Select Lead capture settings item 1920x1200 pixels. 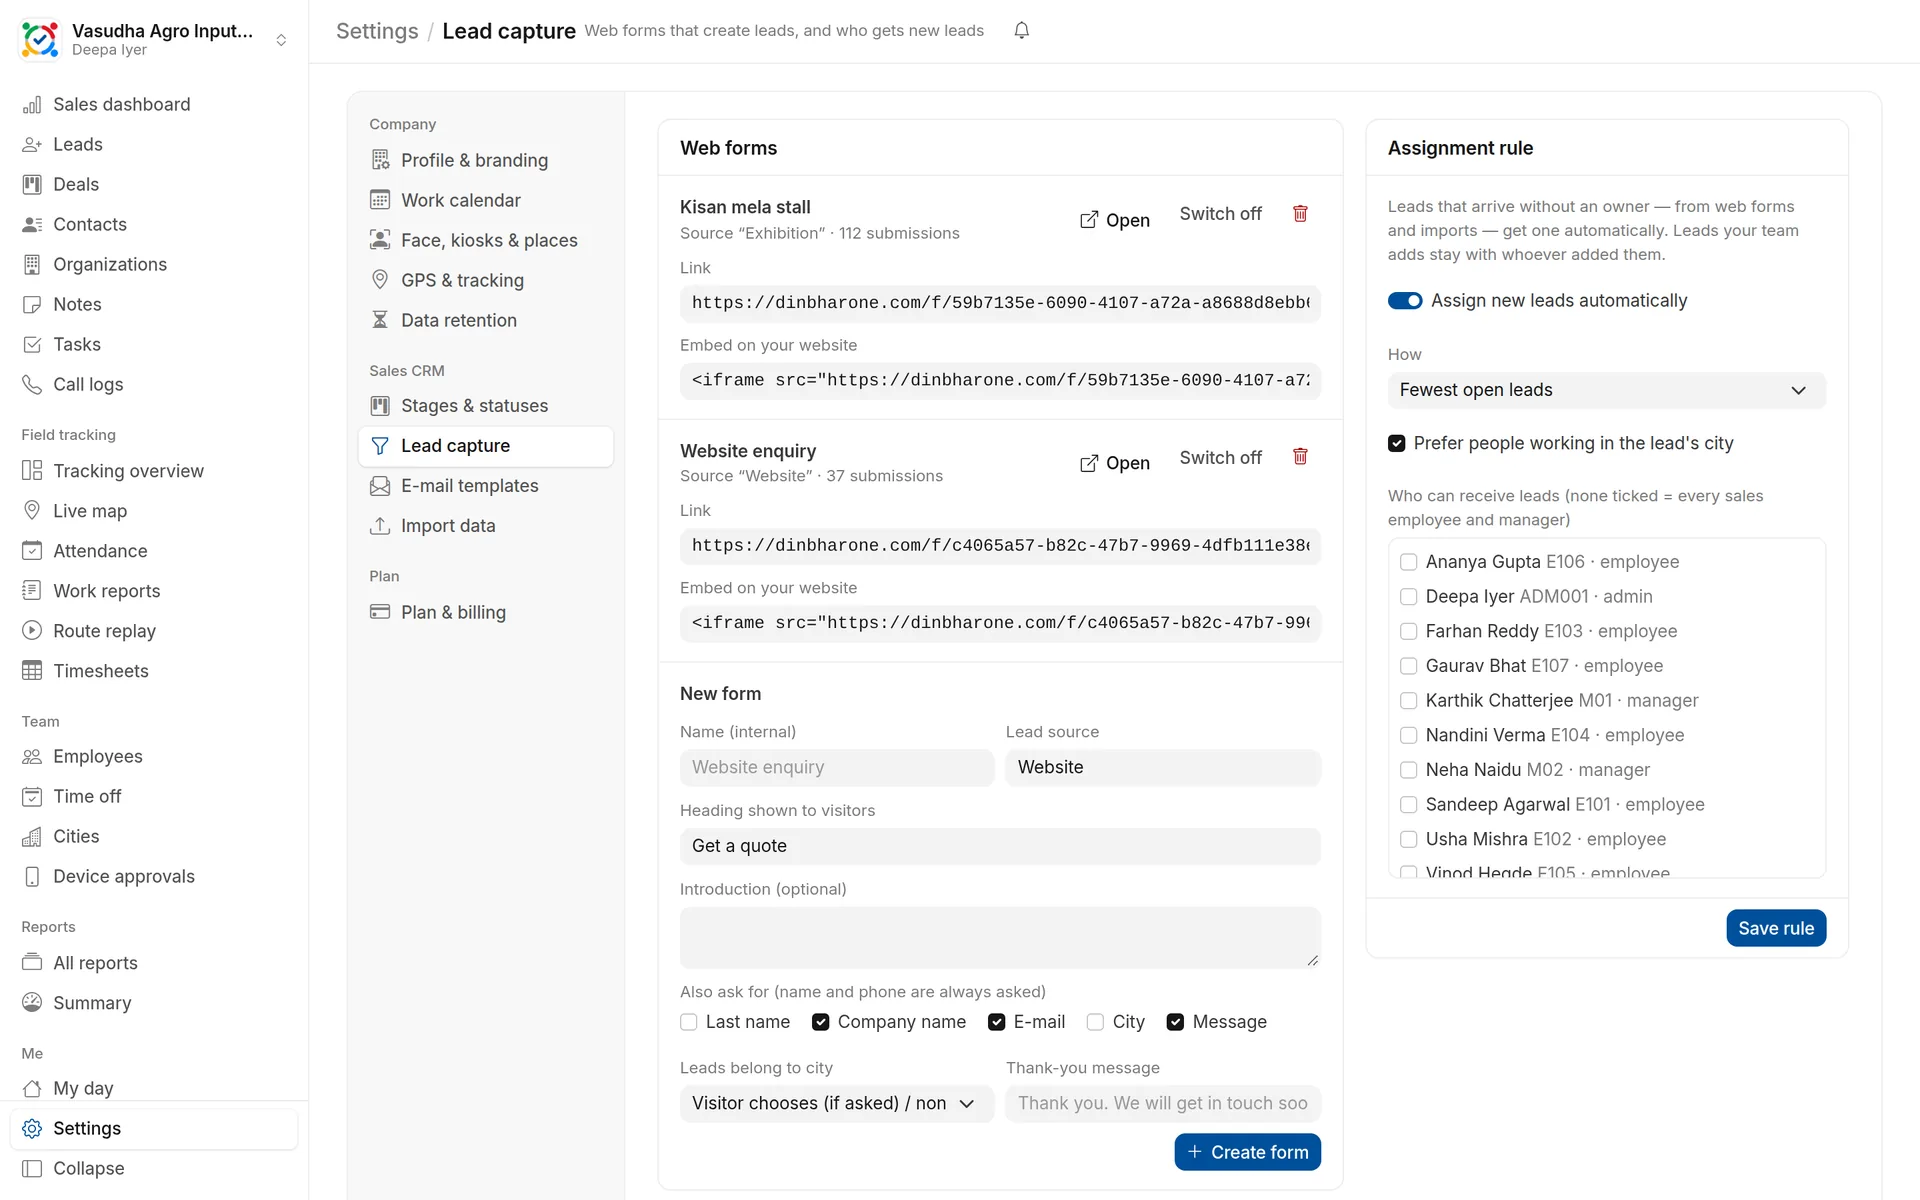click(486, 446)
